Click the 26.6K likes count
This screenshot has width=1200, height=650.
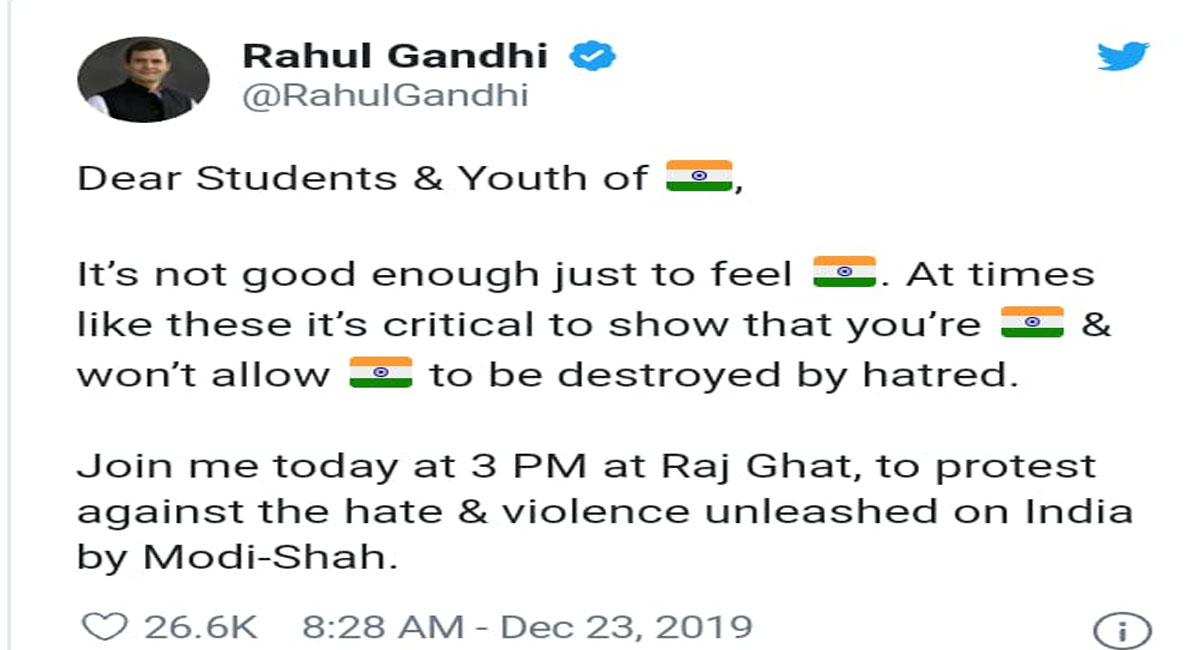click(201, 627)
